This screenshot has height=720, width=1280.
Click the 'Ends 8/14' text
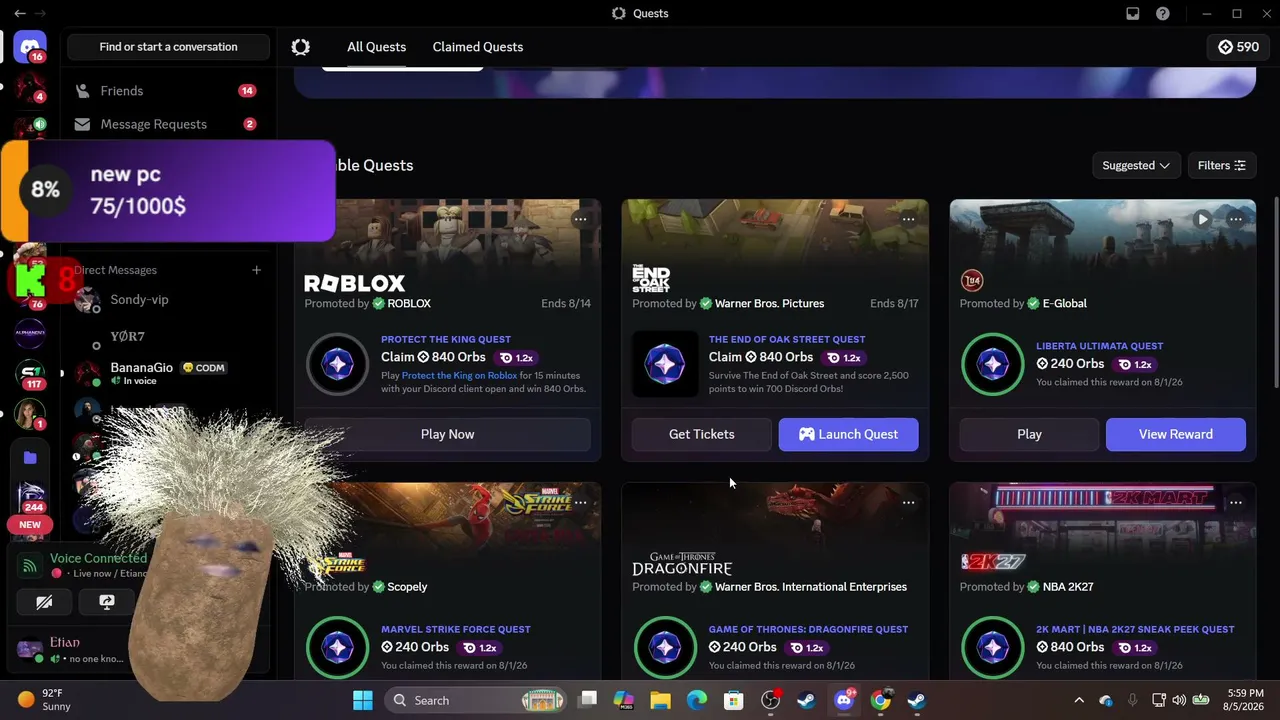pos(566,303)
